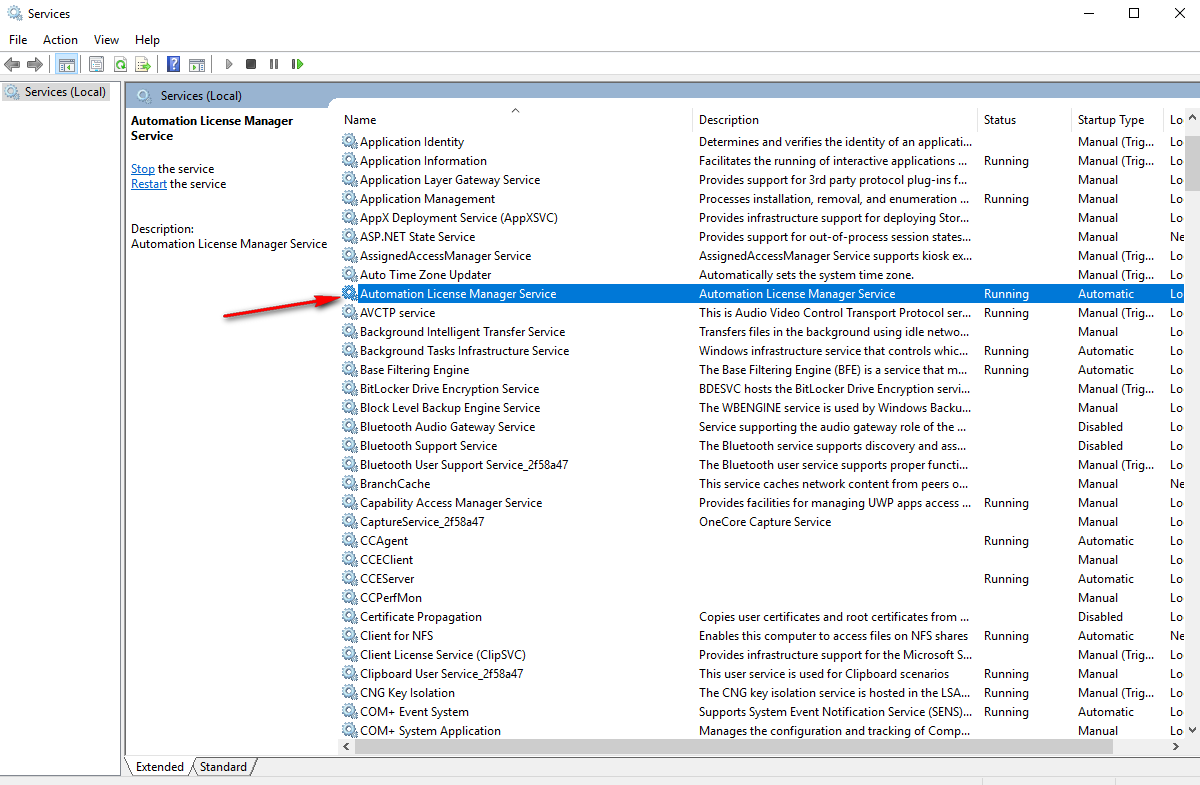Viewport: 1200px width, 785px height.
Task: Refresh the services list via toolbar
Action: 120,64
